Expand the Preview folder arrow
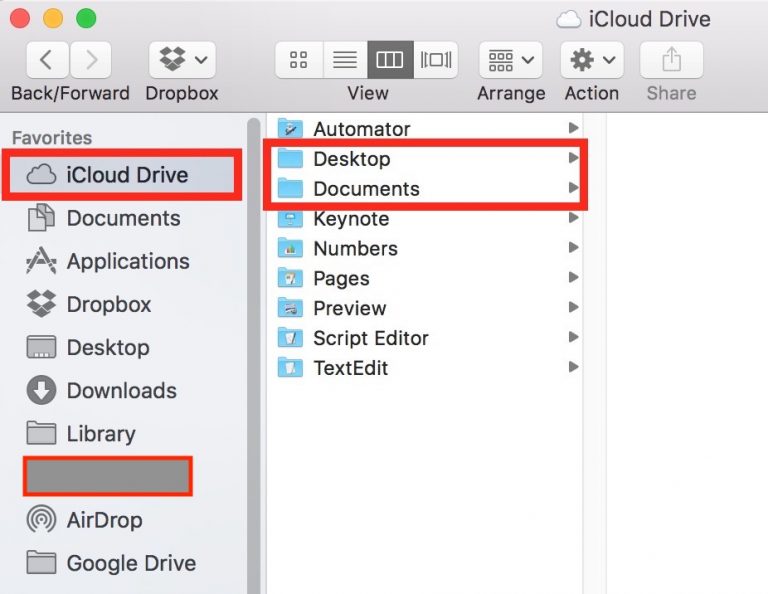The image size is (768, 594). [574, 307]
